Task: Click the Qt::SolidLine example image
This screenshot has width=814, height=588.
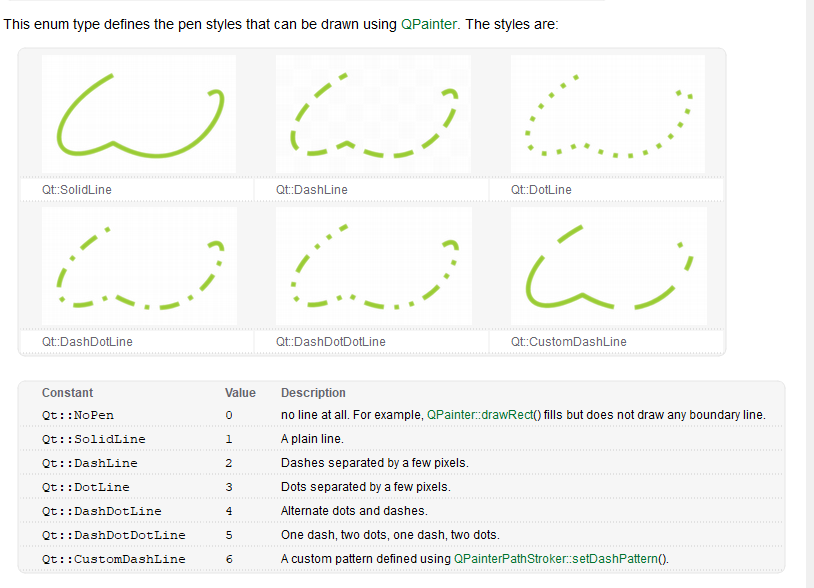Action: point(139,114)
